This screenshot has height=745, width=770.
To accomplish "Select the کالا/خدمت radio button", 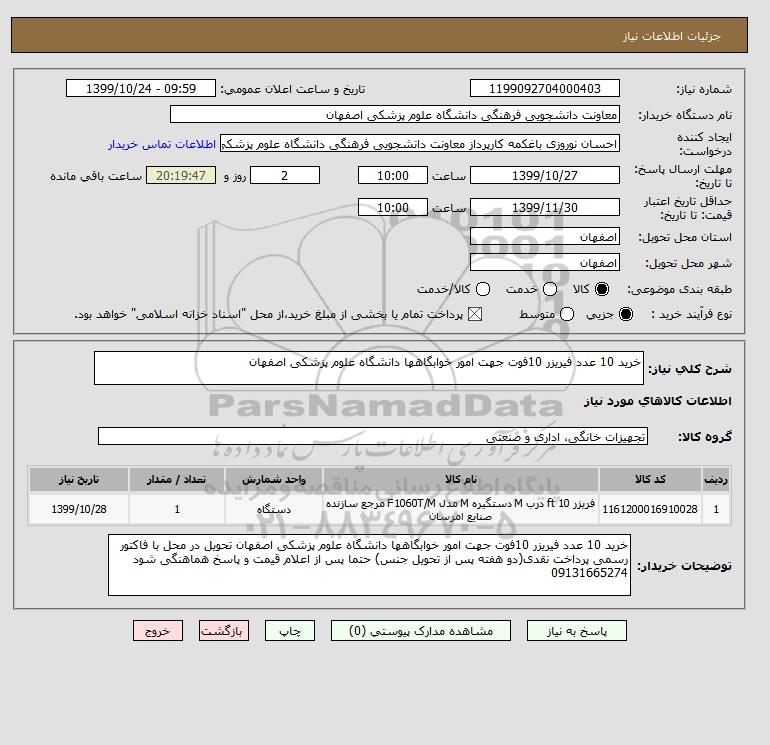I will (483, 289).
